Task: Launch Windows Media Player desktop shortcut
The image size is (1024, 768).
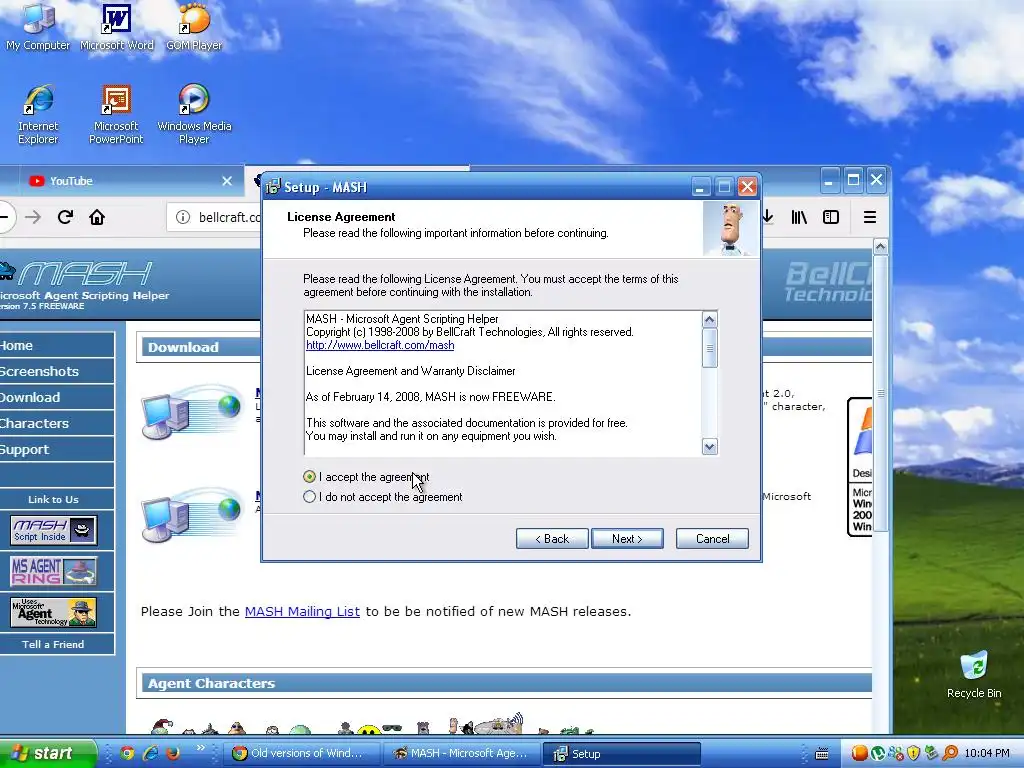Action: (194, 114)
